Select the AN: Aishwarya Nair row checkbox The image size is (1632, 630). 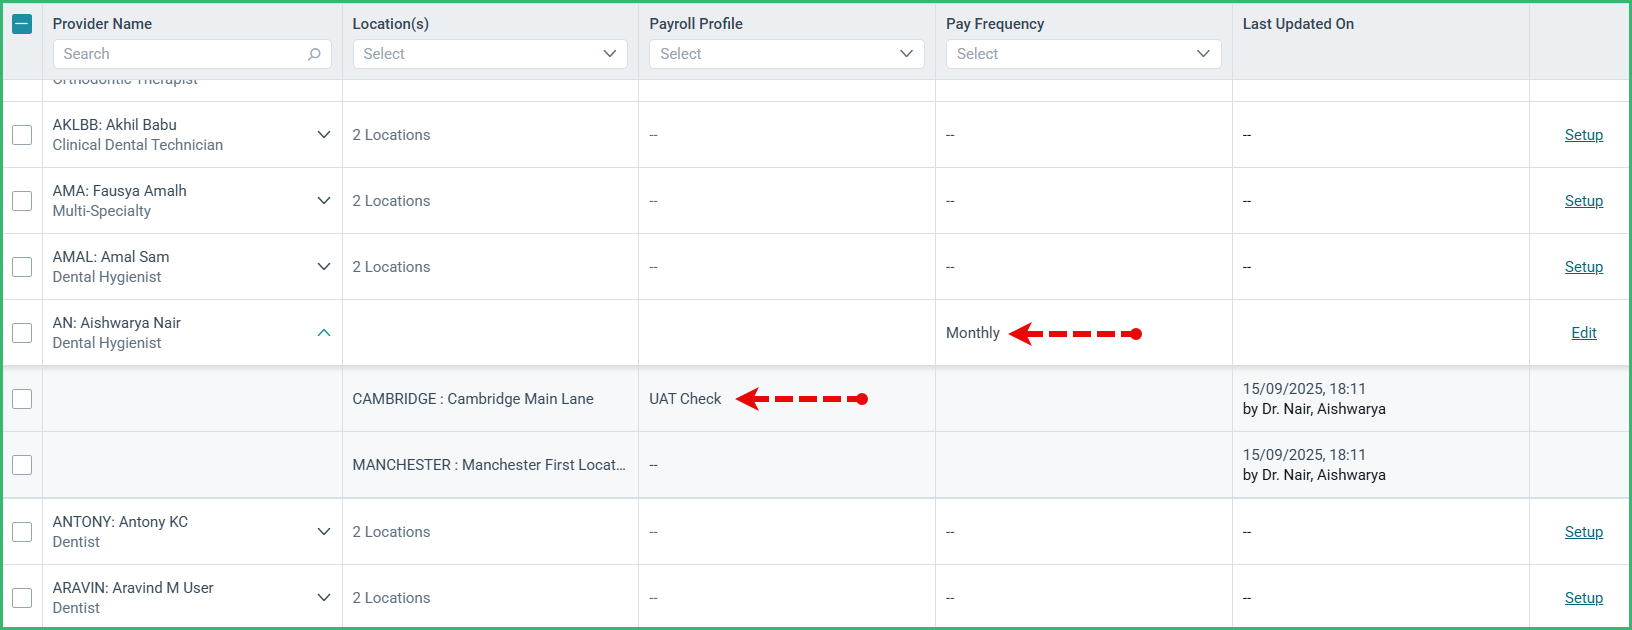point(22,333)
